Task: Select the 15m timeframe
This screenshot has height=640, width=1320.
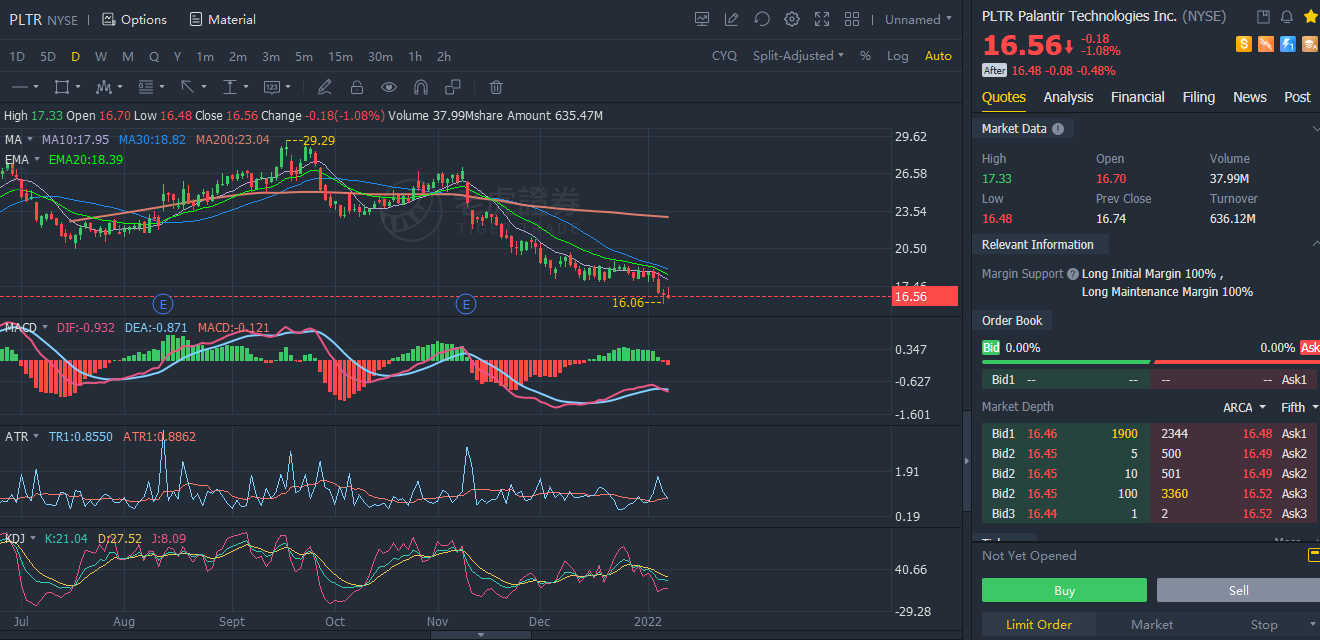Action: [x=340, y=56]
